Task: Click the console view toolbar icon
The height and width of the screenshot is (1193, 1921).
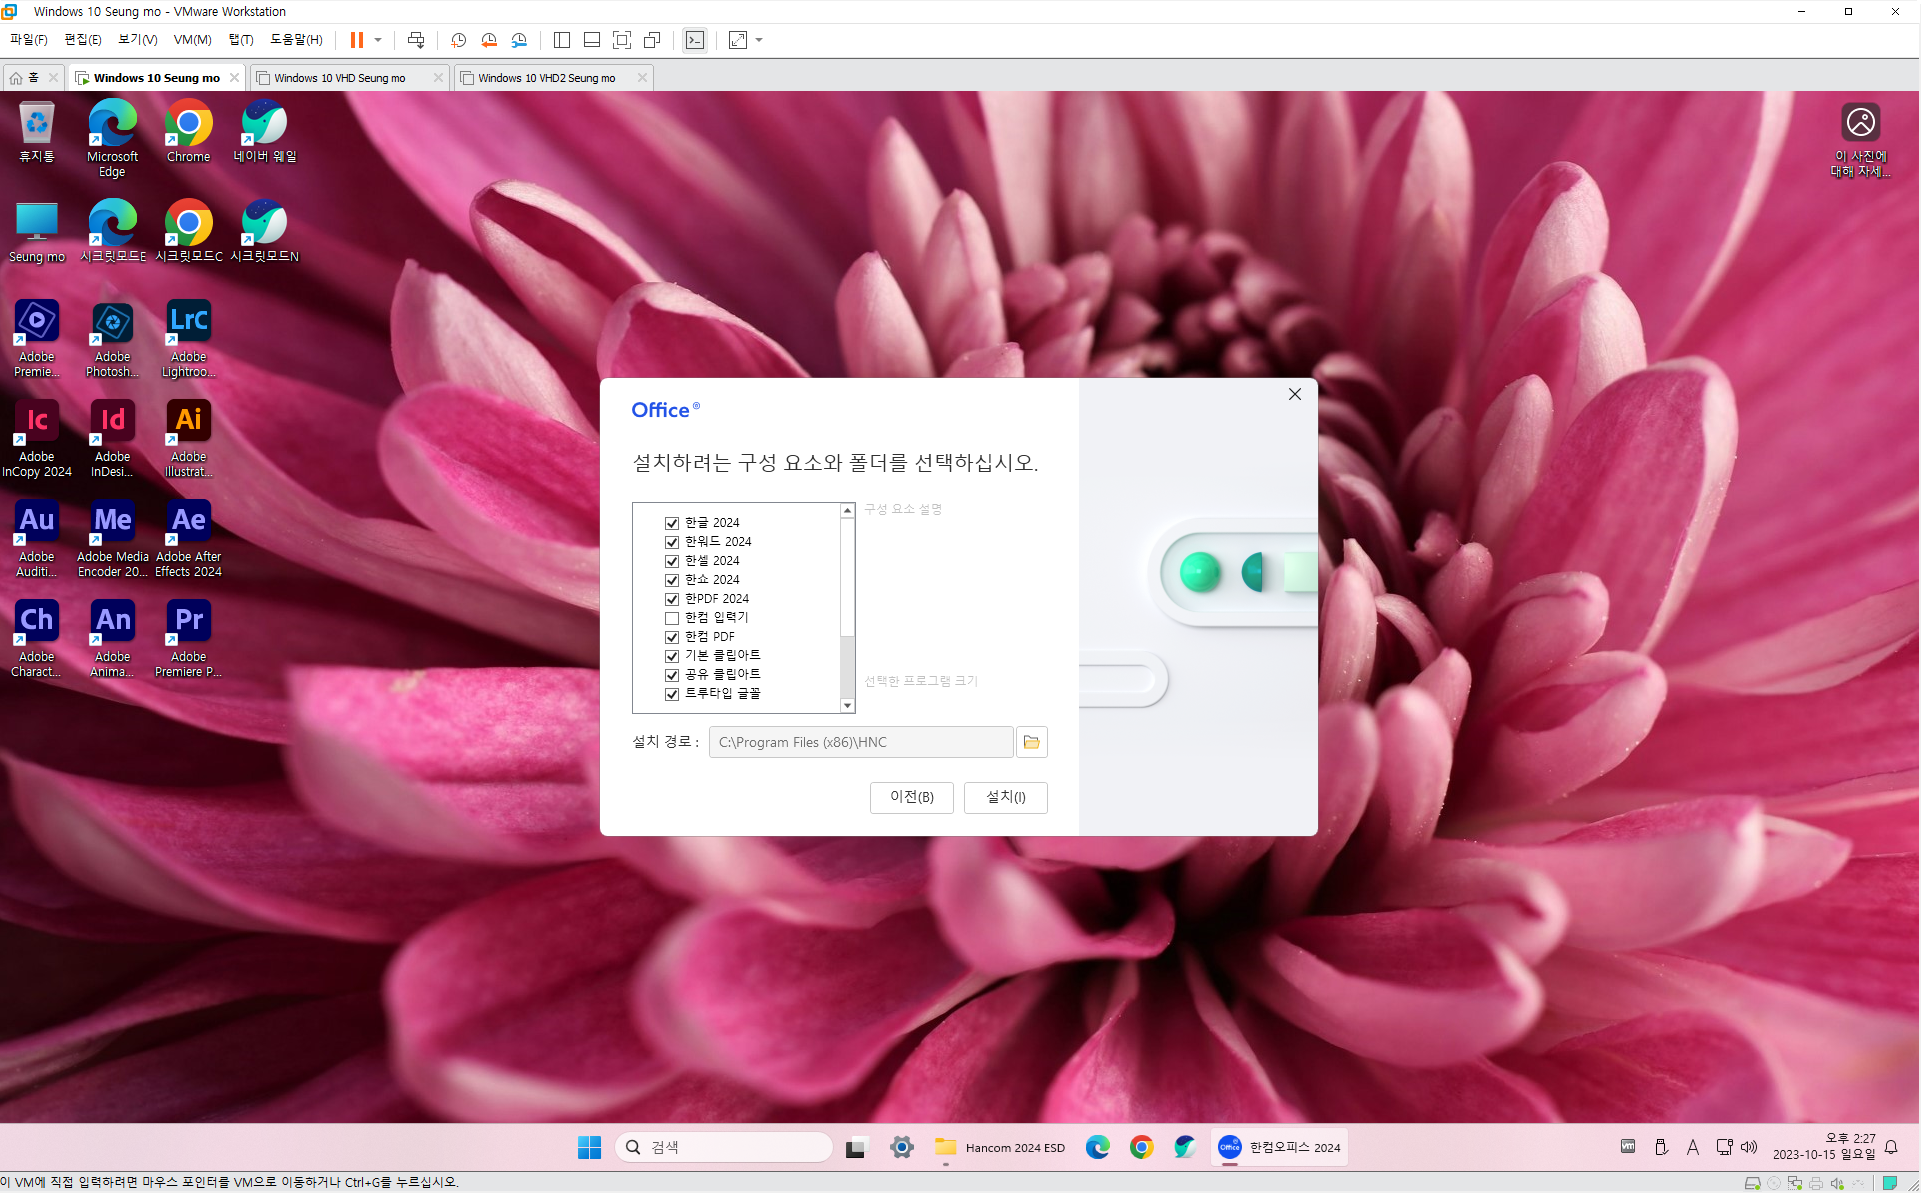Action: click(695, 40)
